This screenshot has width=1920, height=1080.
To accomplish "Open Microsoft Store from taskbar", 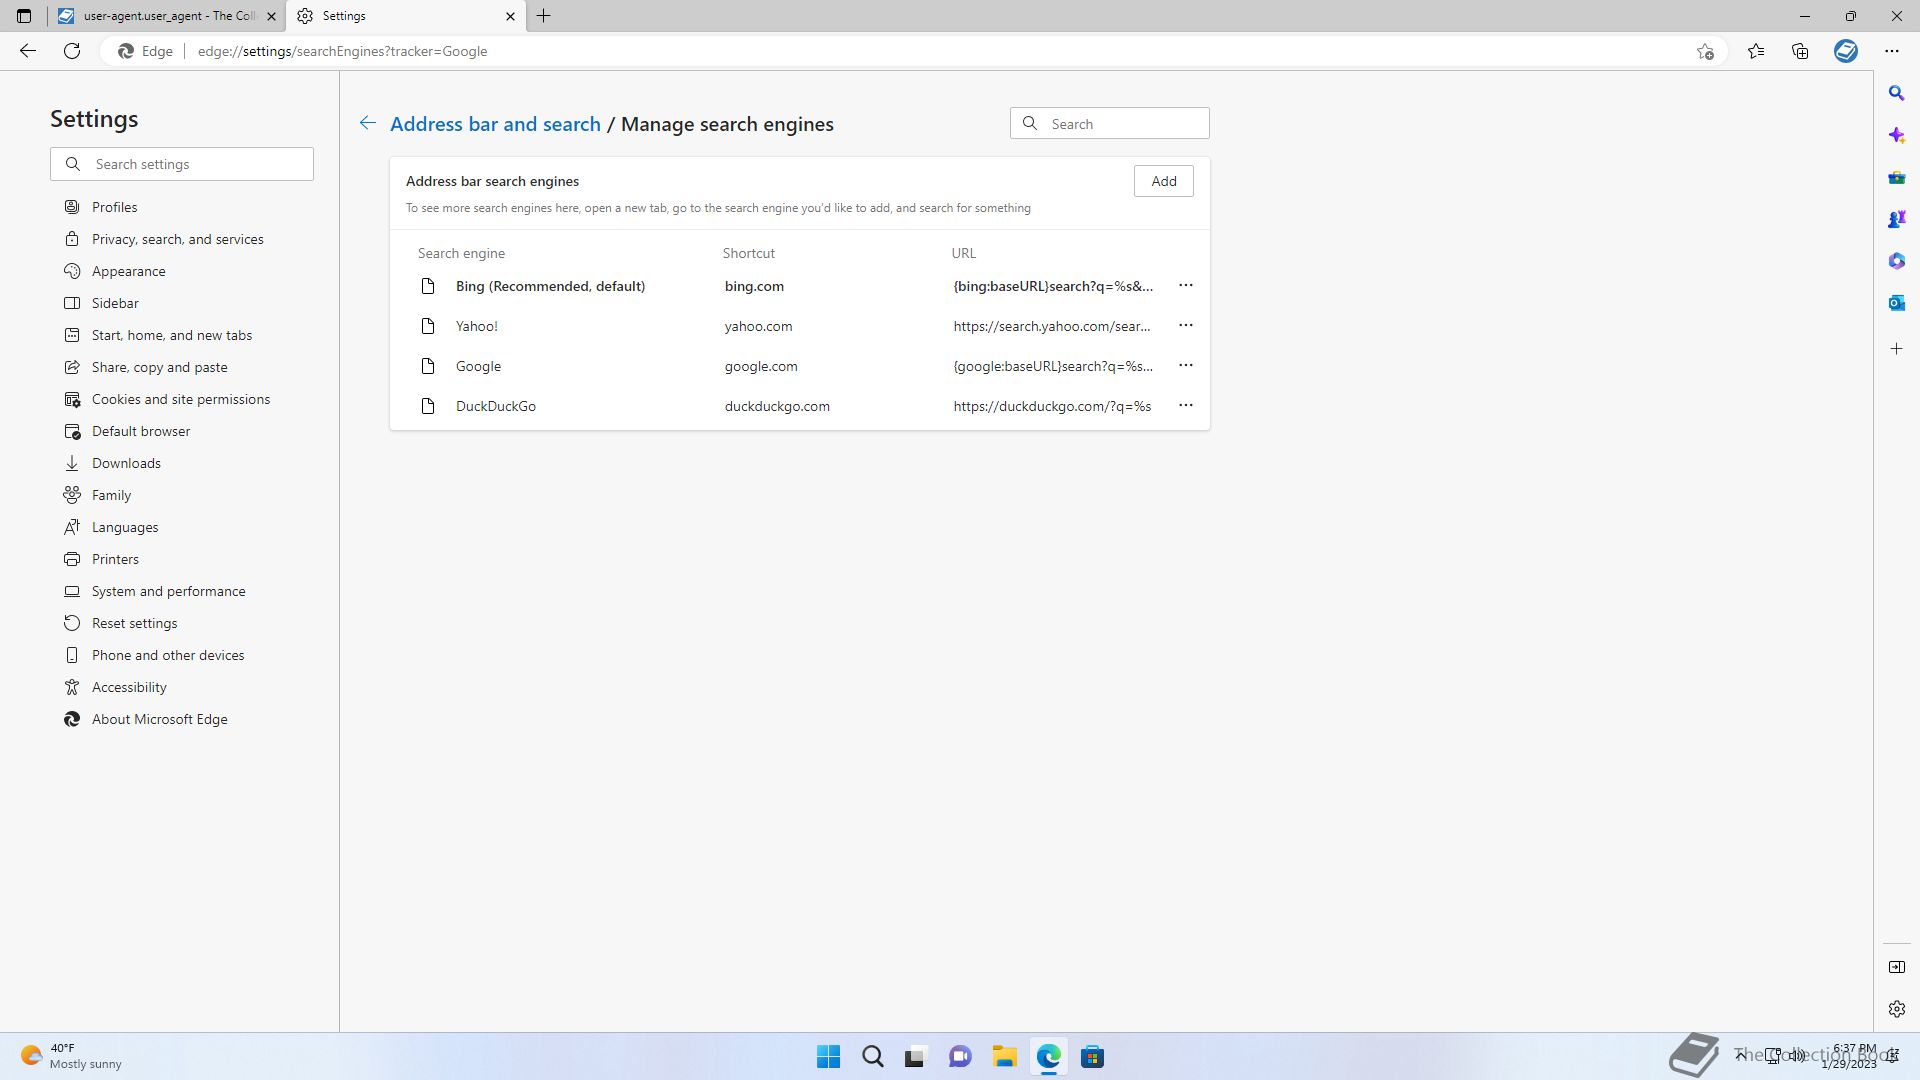I will [1092, 1057].
